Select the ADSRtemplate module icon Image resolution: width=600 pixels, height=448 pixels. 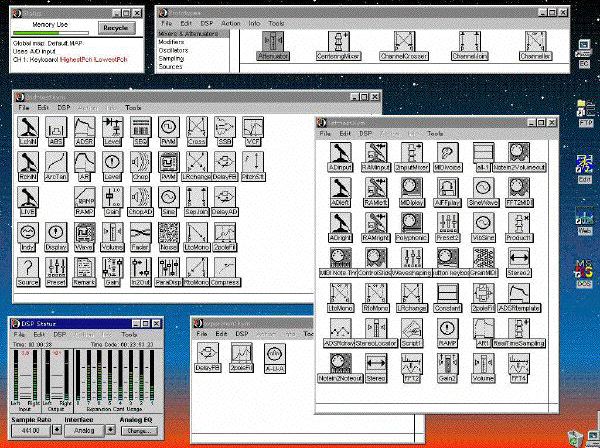[519, 298]
